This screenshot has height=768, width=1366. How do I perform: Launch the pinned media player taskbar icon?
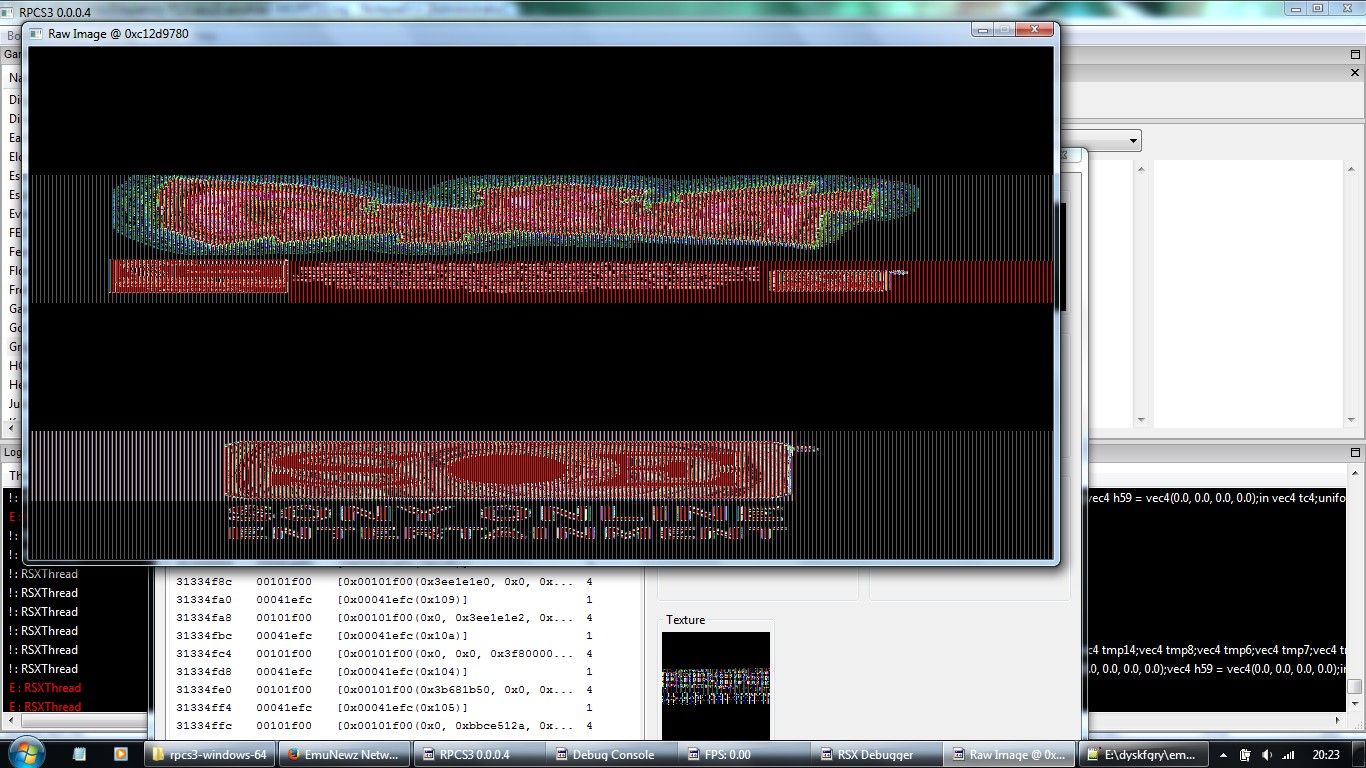[x=120, y=754]
